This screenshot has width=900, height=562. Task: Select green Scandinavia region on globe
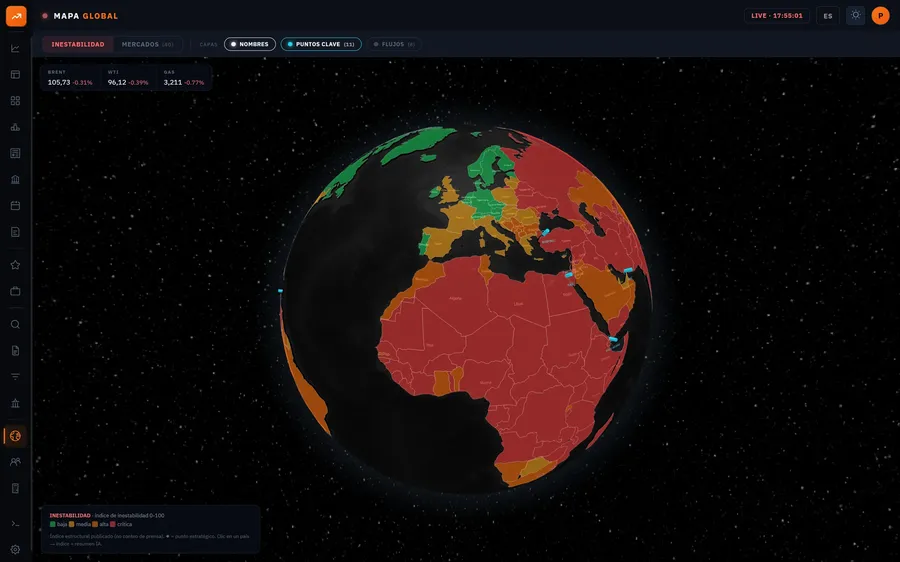490,166
